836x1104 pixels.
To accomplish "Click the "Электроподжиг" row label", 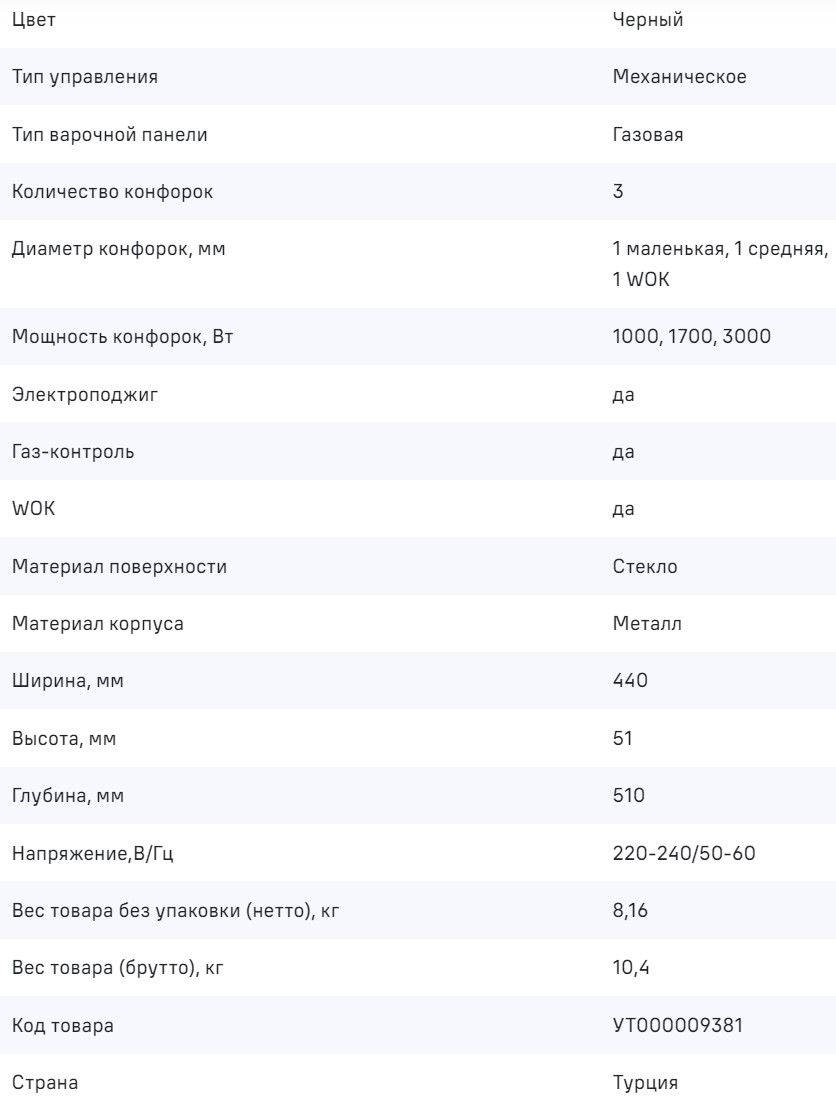I will [x=84, y=394].
